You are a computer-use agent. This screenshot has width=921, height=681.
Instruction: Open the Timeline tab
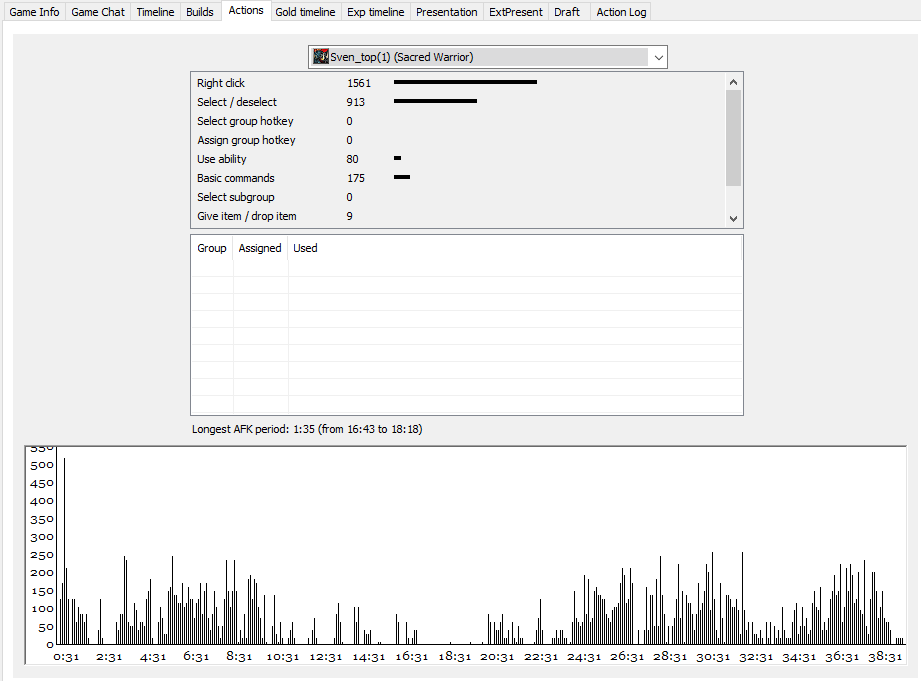[155, 12]
